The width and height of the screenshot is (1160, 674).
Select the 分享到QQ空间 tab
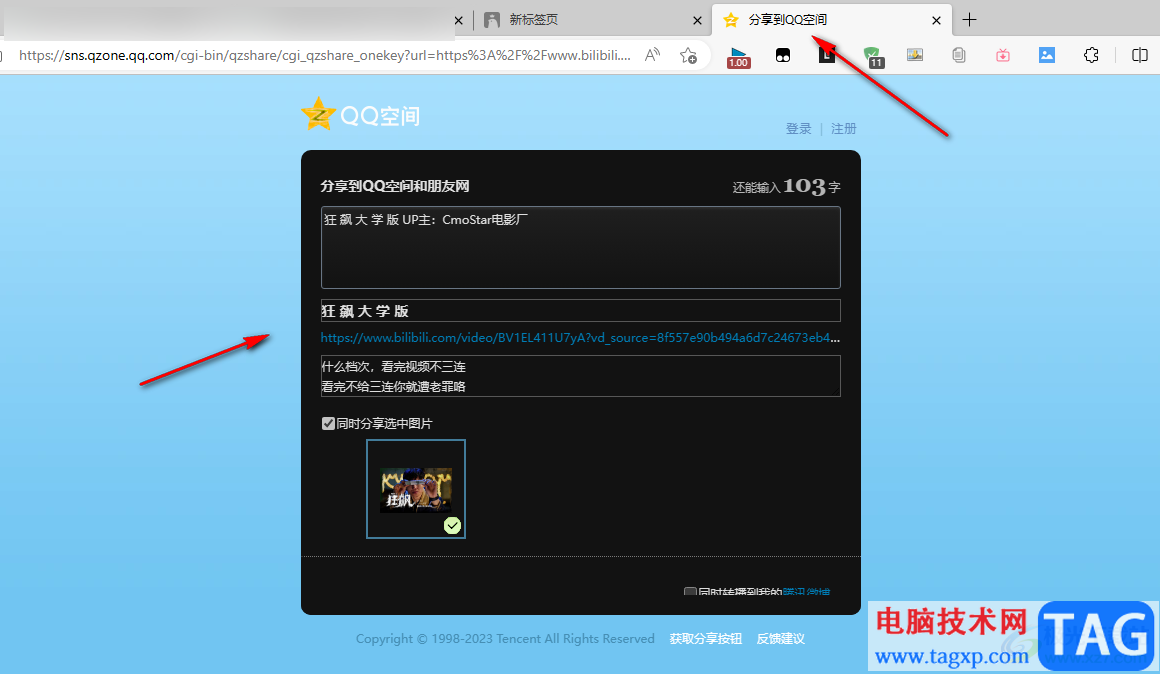click(832, 20)
